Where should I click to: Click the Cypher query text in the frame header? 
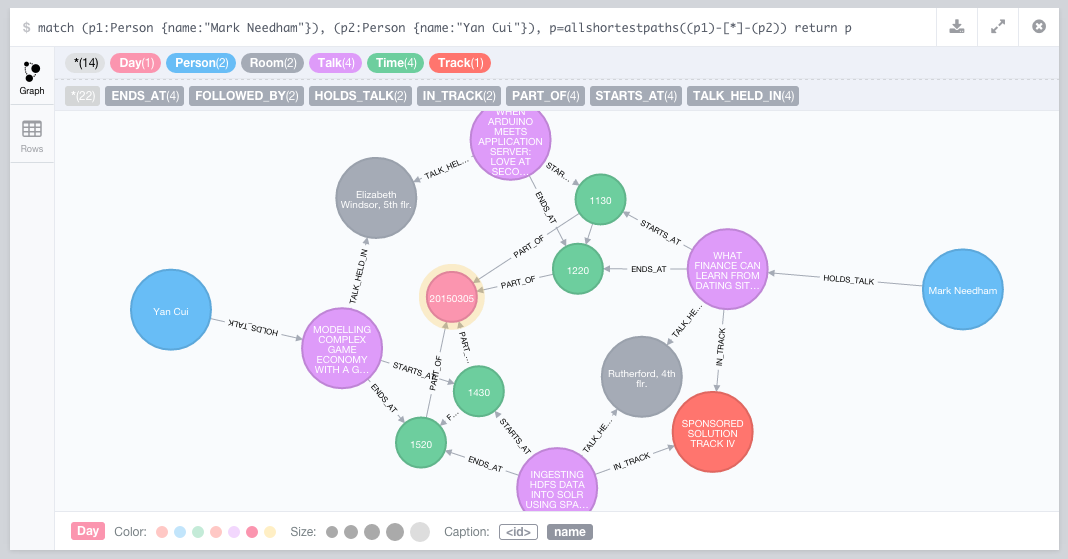coord(444,28)
